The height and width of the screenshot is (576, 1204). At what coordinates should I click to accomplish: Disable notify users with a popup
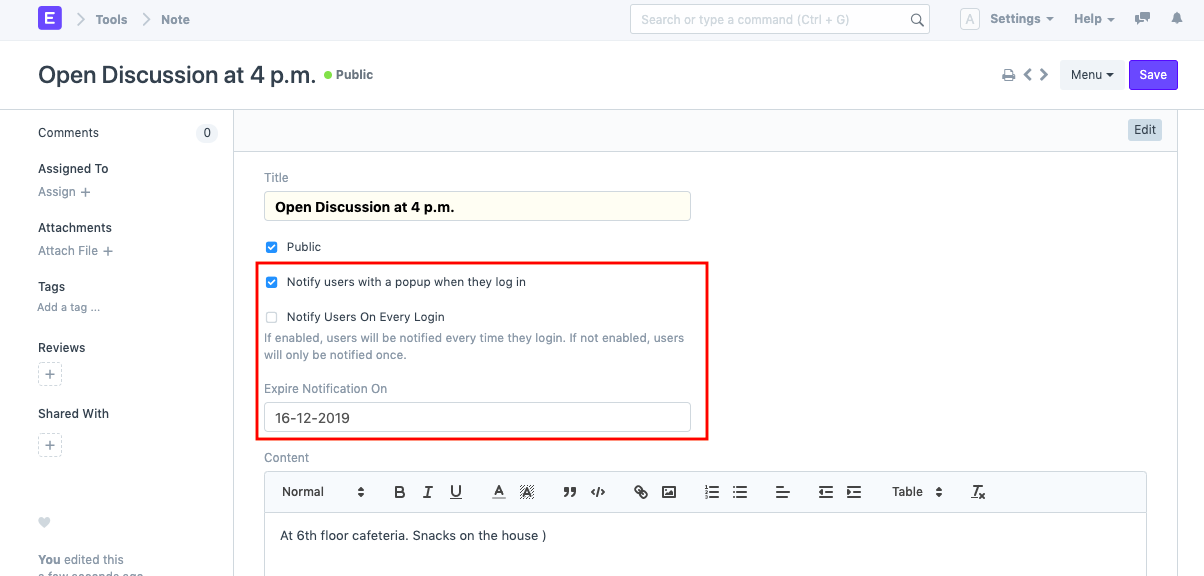pos(271,282)
